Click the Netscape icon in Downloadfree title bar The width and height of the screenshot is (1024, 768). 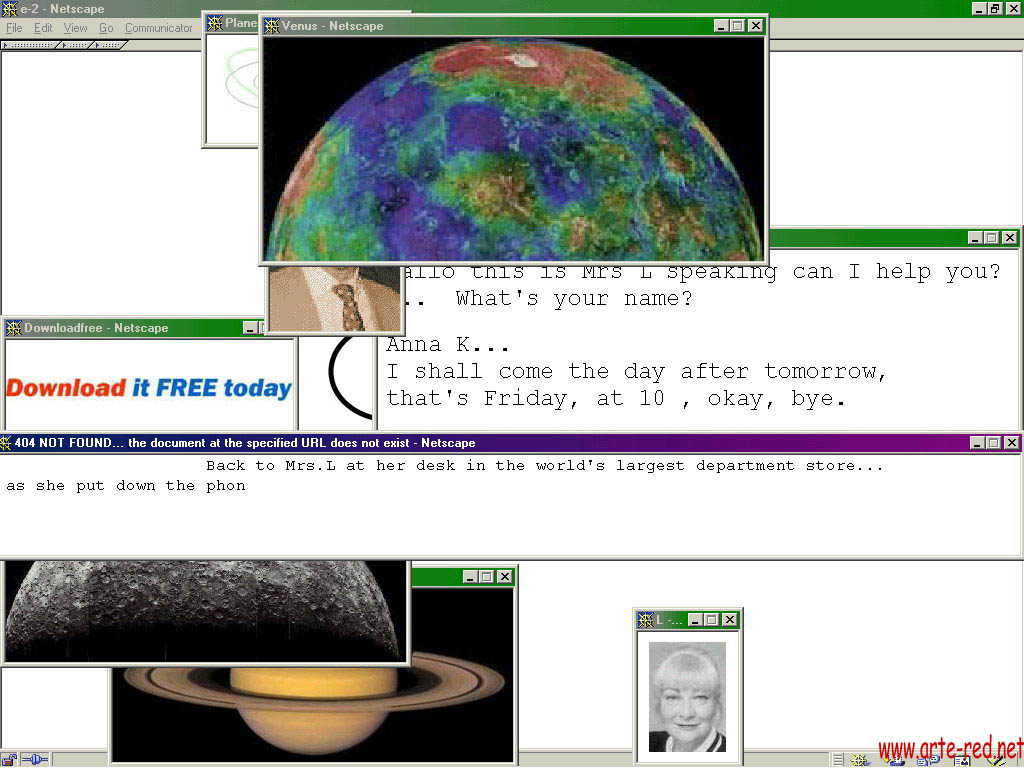click(x=14, y=328)
